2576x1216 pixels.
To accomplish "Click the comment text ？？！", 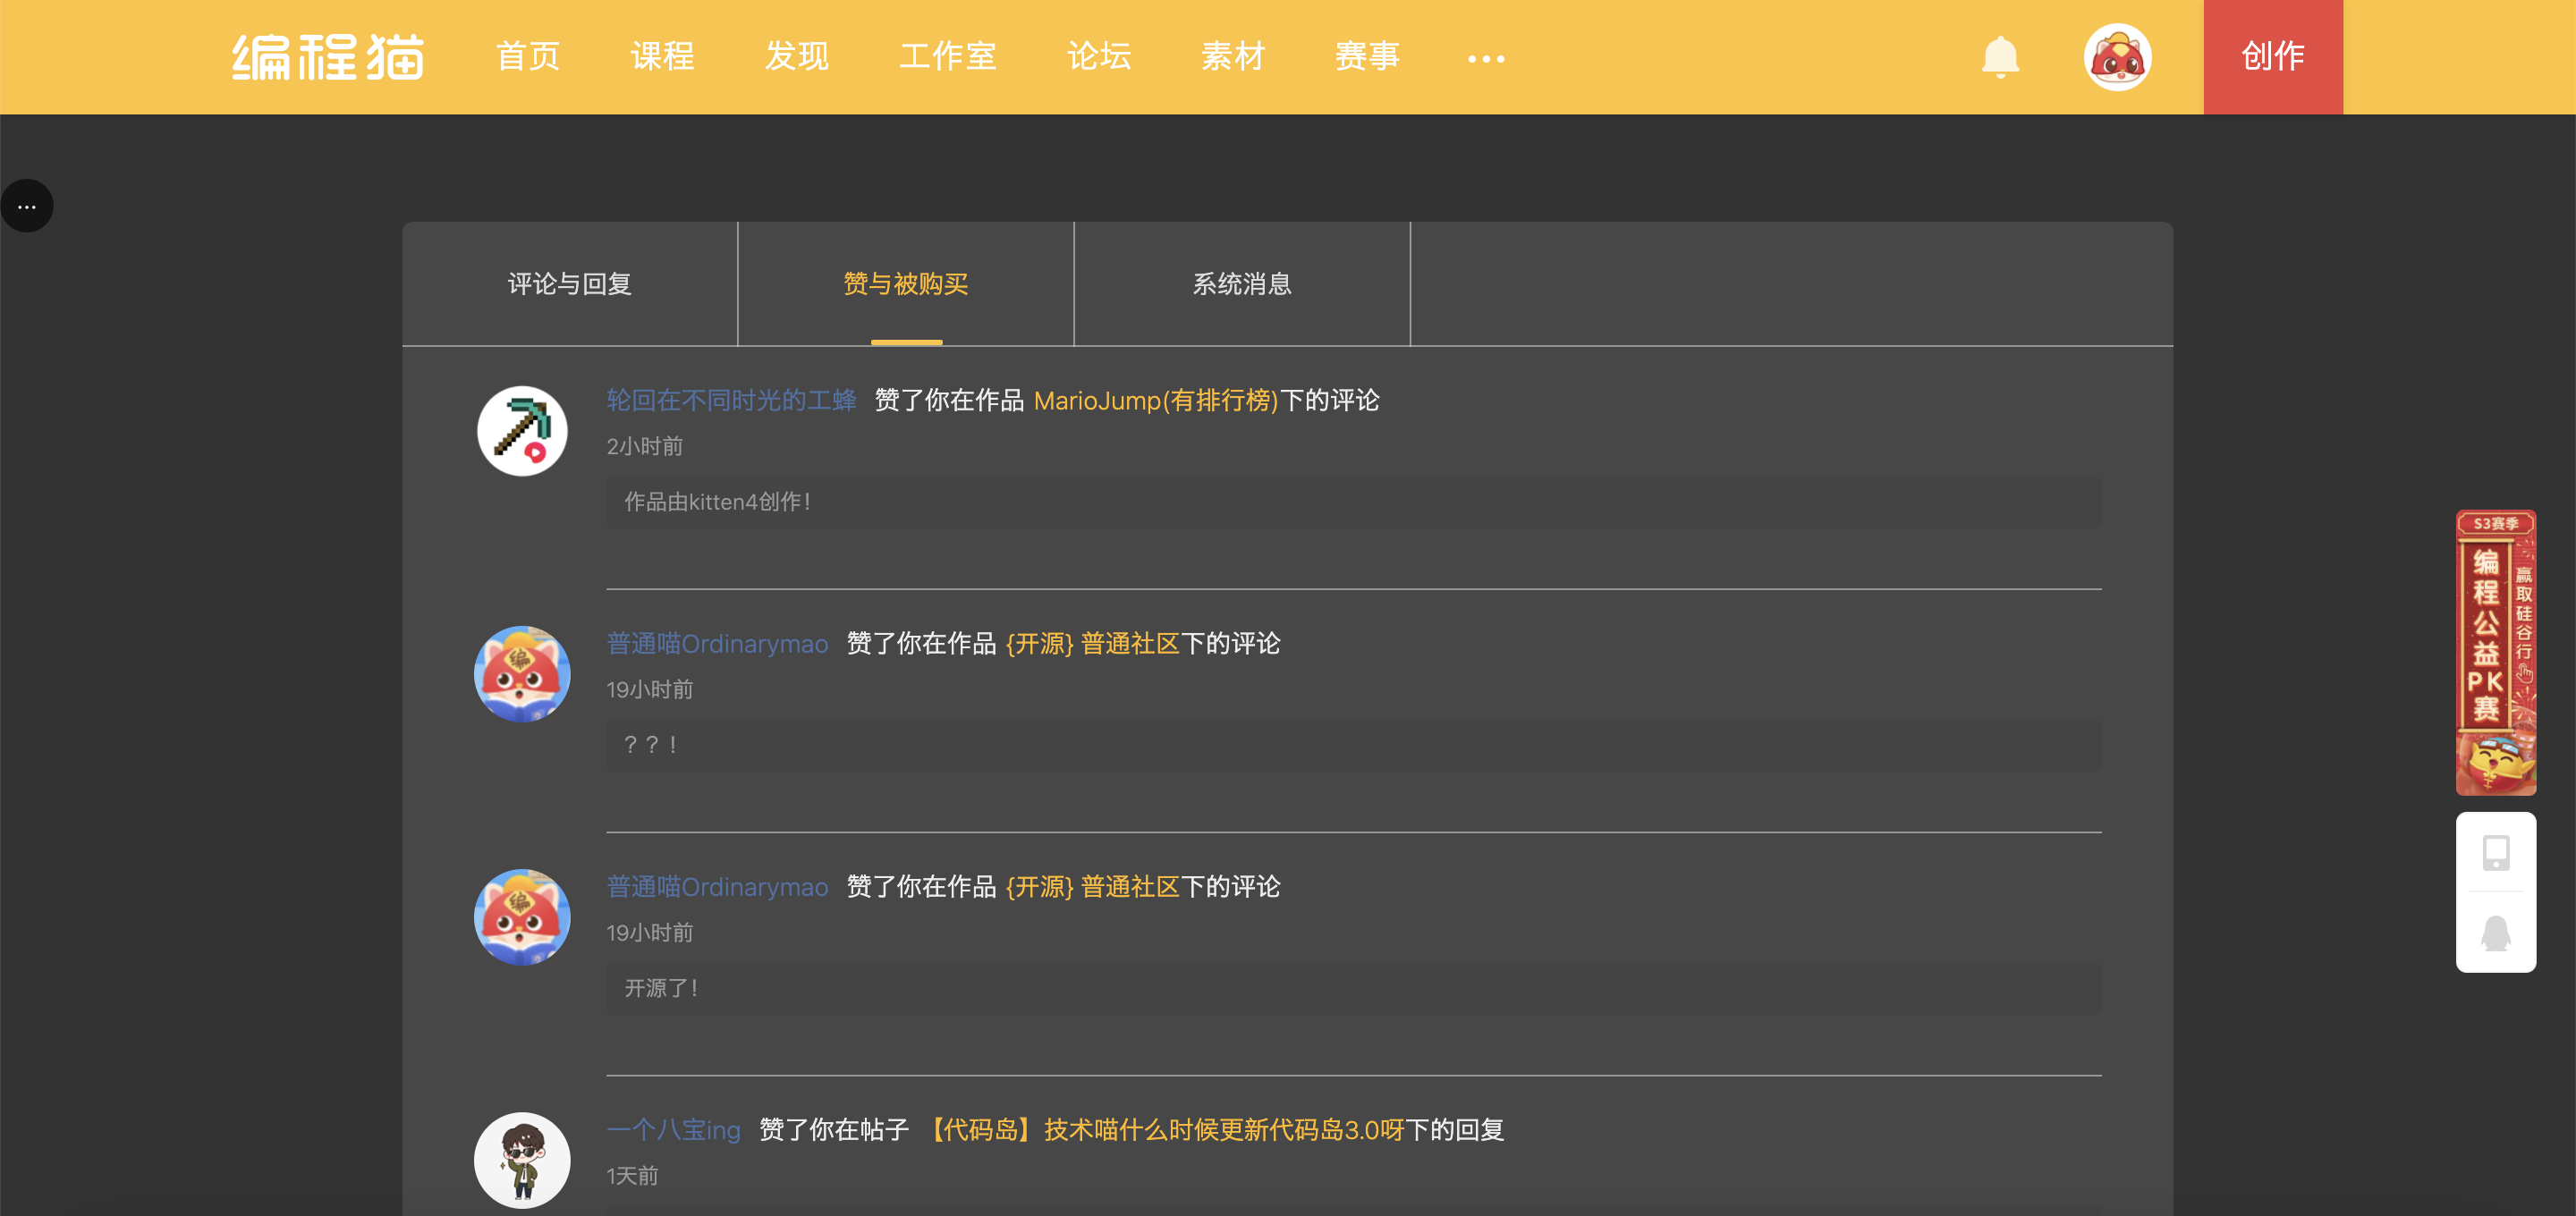I will [x=652, y=745].
